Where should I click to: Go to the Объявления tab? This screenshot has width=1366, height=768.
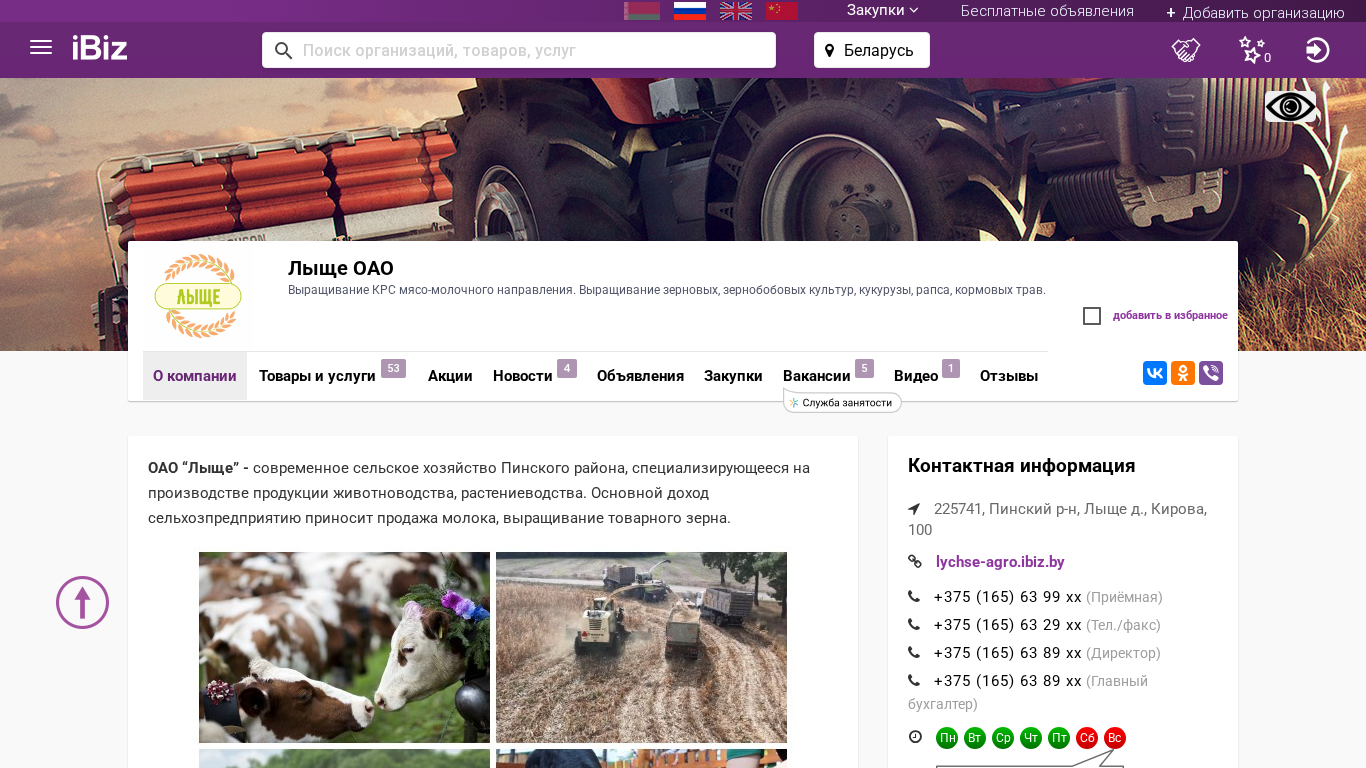pos(640,376)
